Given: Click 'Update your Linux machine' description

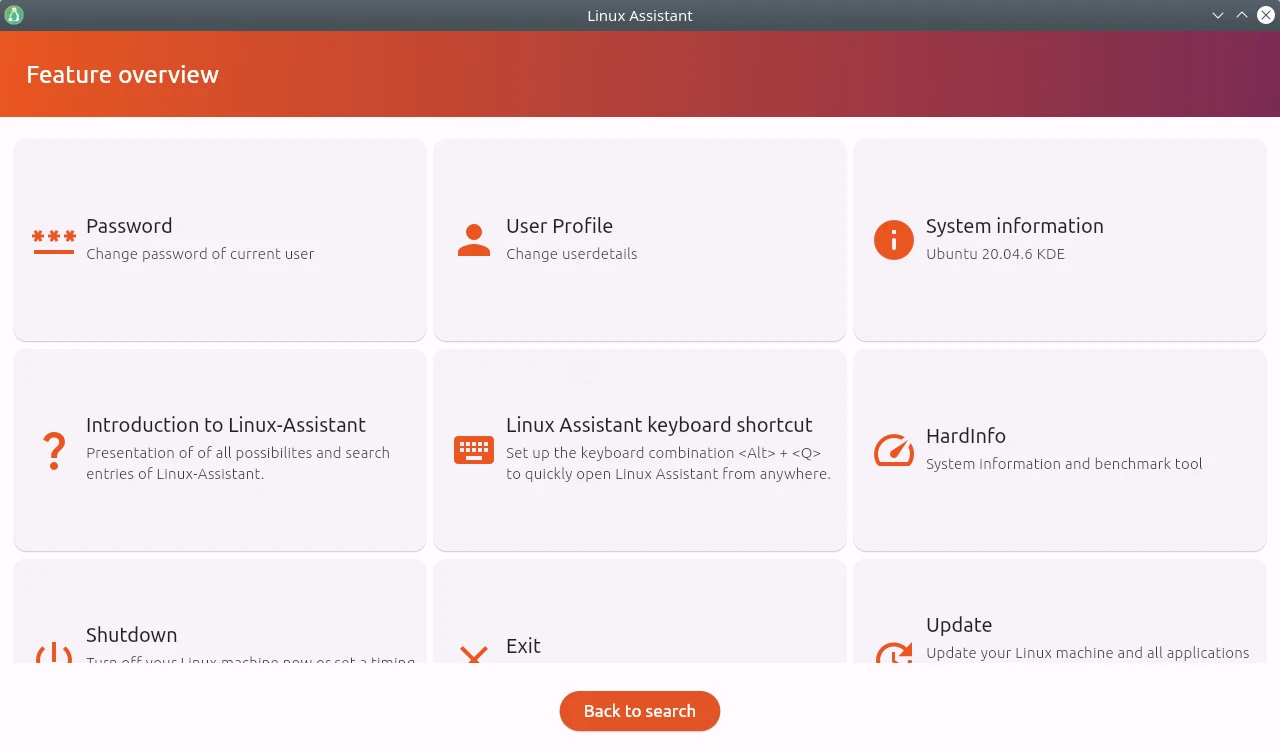Looking at the screenshot, I should [x=1087, y=653].
